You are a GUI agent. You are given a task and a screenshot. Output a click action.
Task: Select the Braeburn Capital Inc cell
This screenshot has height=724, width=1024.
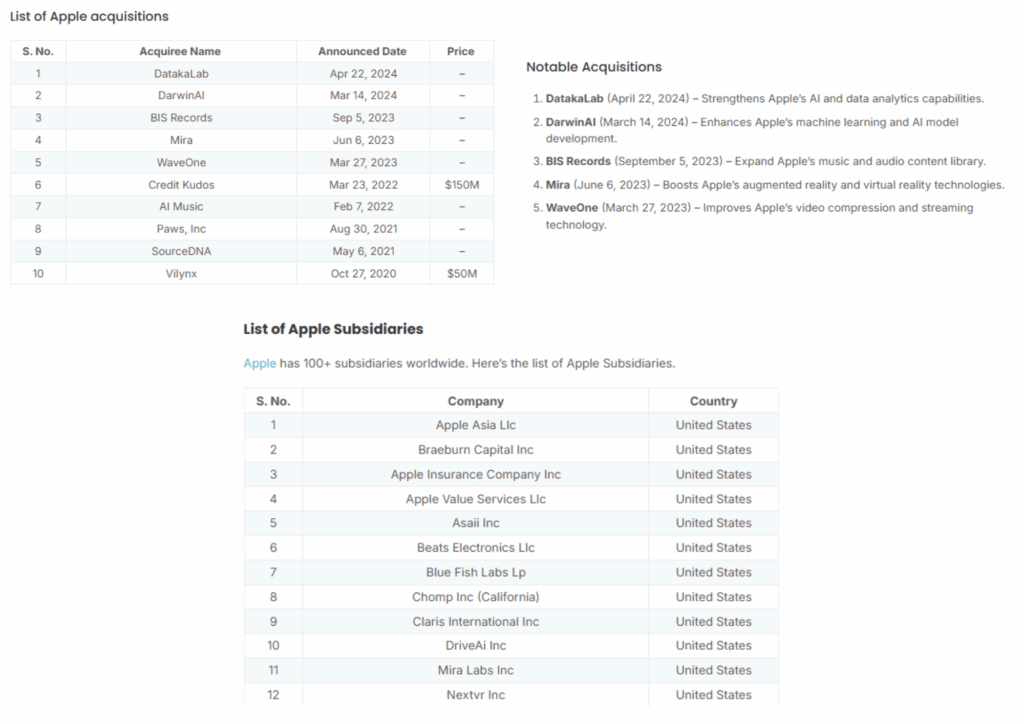pyautogui.click(x=476, y=450)
